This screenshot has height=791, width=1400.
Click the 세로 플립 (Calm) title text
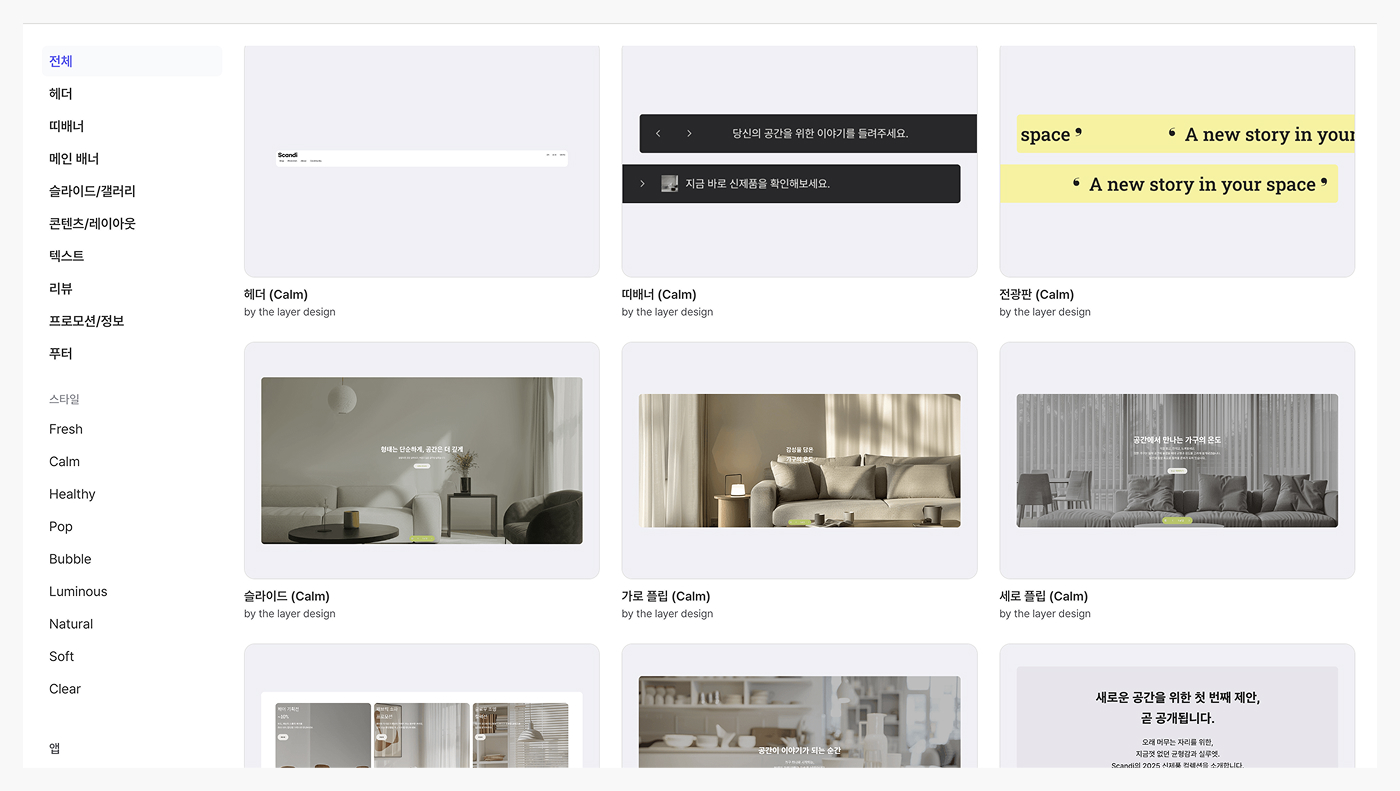pyautogui.click(x=1044, y=597)
